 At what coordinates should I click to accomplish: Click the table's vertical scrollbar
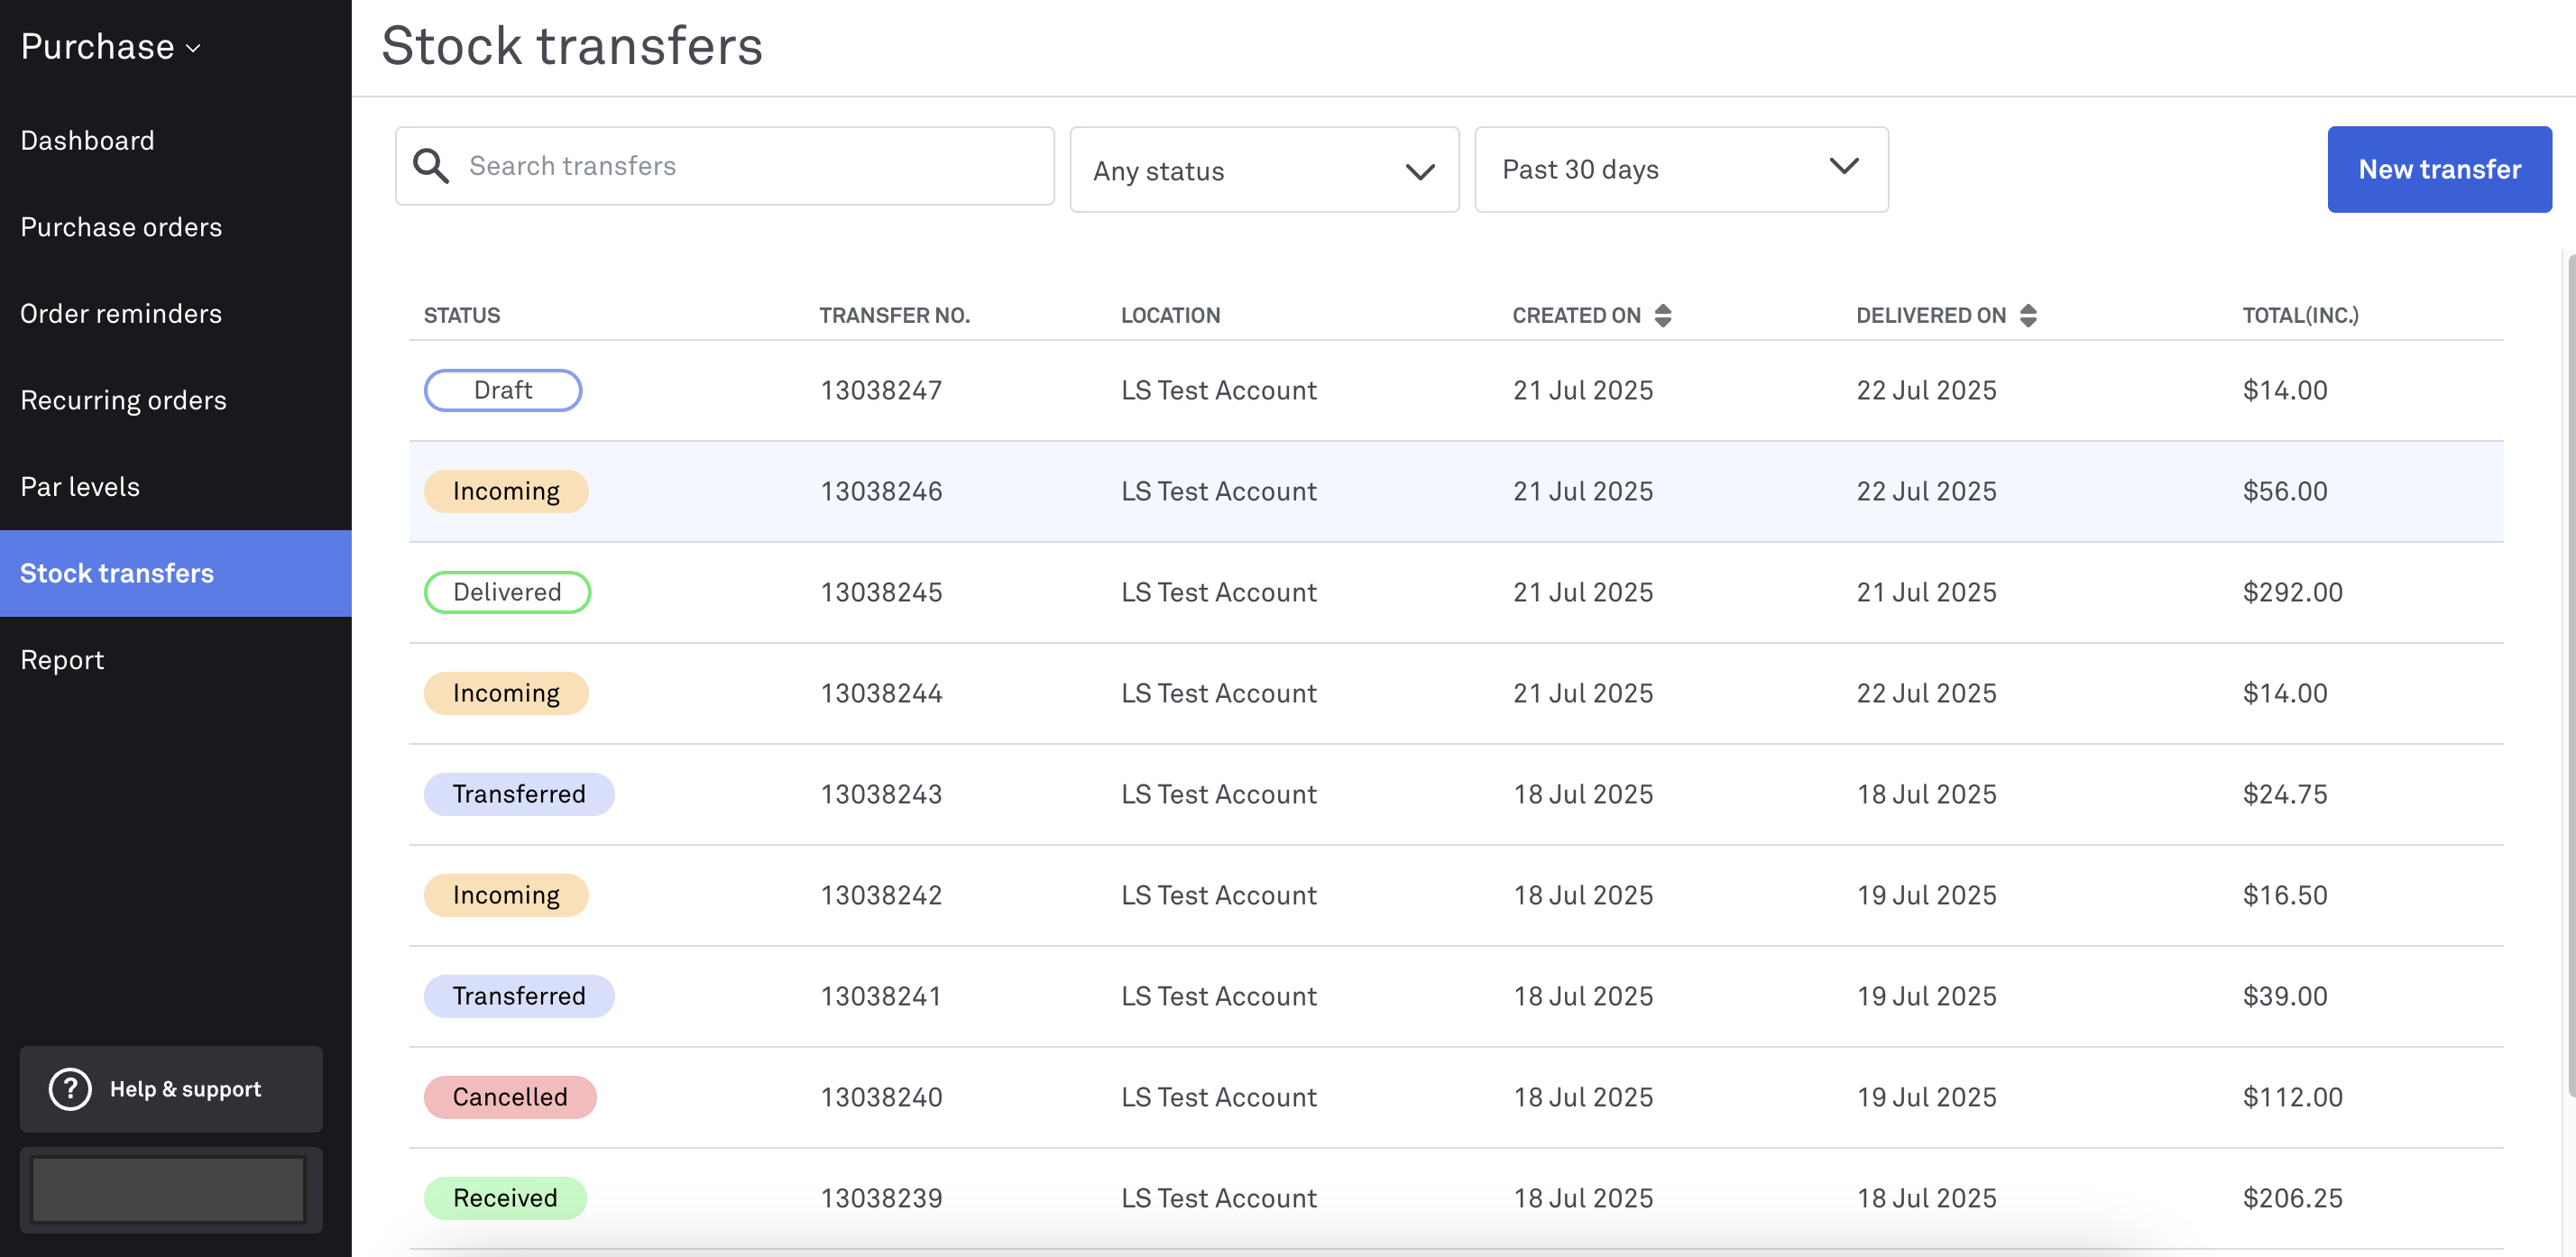click(x=2571, y=675)
